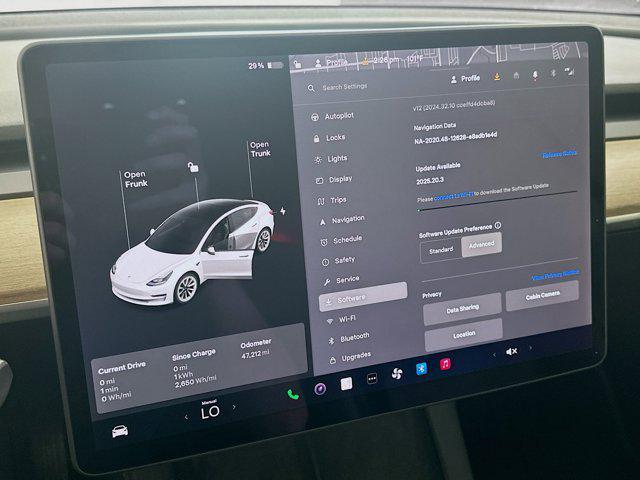This screenshot has height=480, width=640.
Task: Open the climate fan icon
Action: pos(397,373)
